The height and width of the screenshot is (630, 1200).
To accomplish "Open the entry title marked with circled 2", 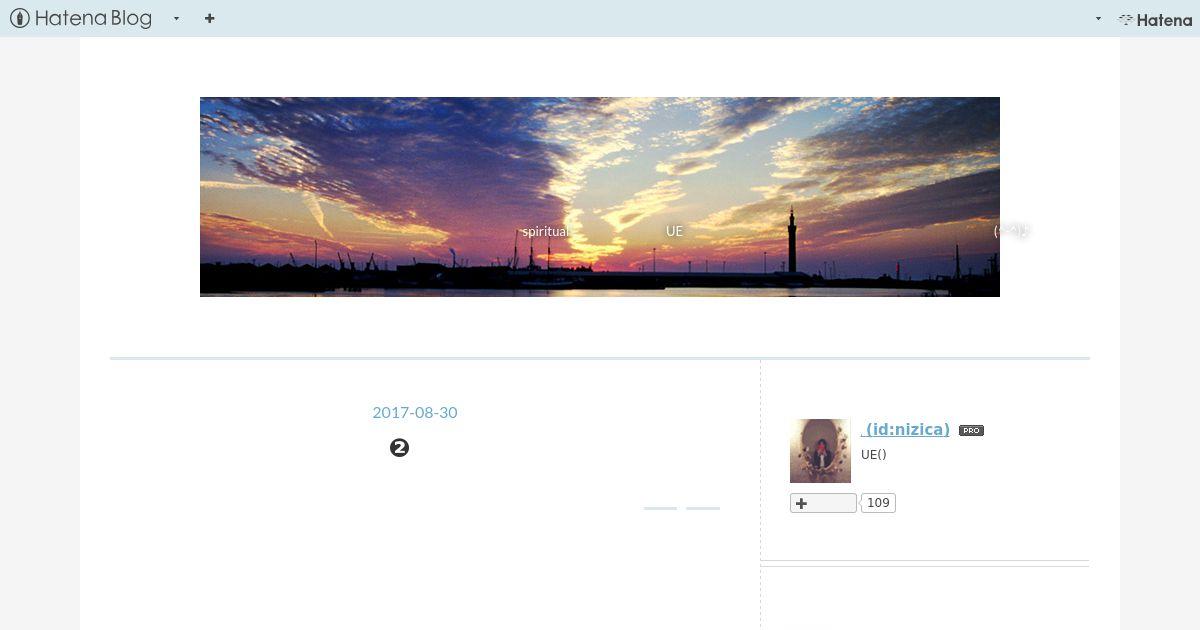I will click(x=399, y=448).
